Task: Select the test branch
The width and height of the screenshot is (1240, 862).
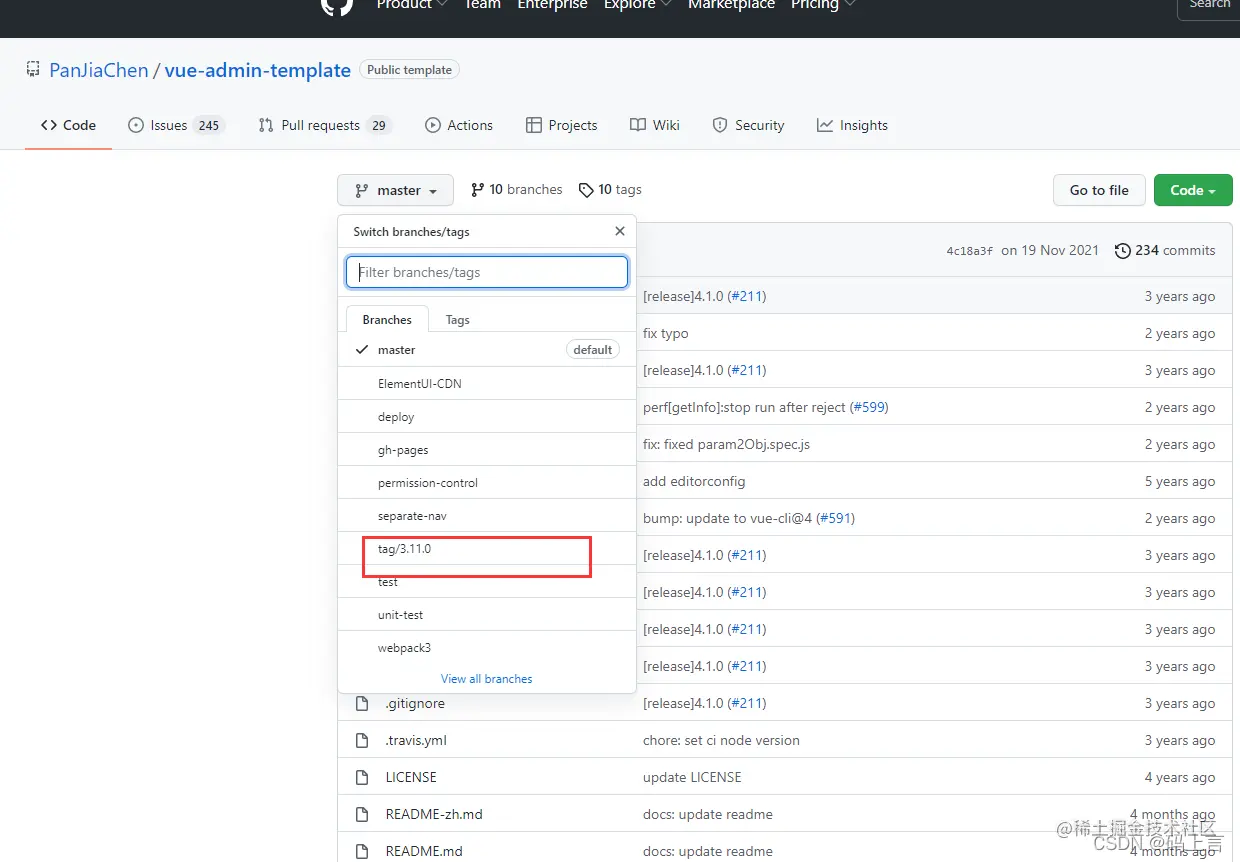Action: pos(487,581)
